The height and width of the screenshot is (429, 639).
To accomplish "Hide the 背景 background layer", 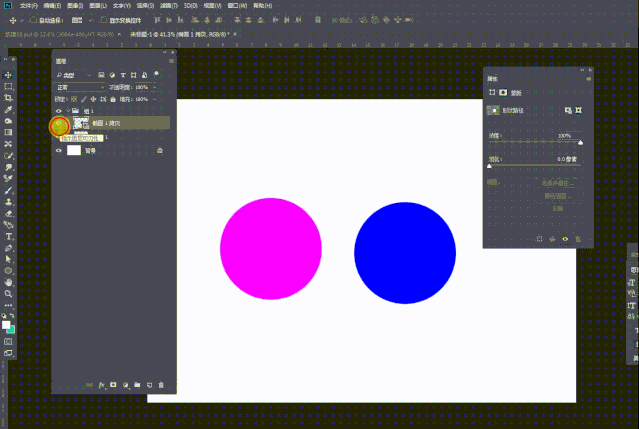I will click(x=59, y=150).
